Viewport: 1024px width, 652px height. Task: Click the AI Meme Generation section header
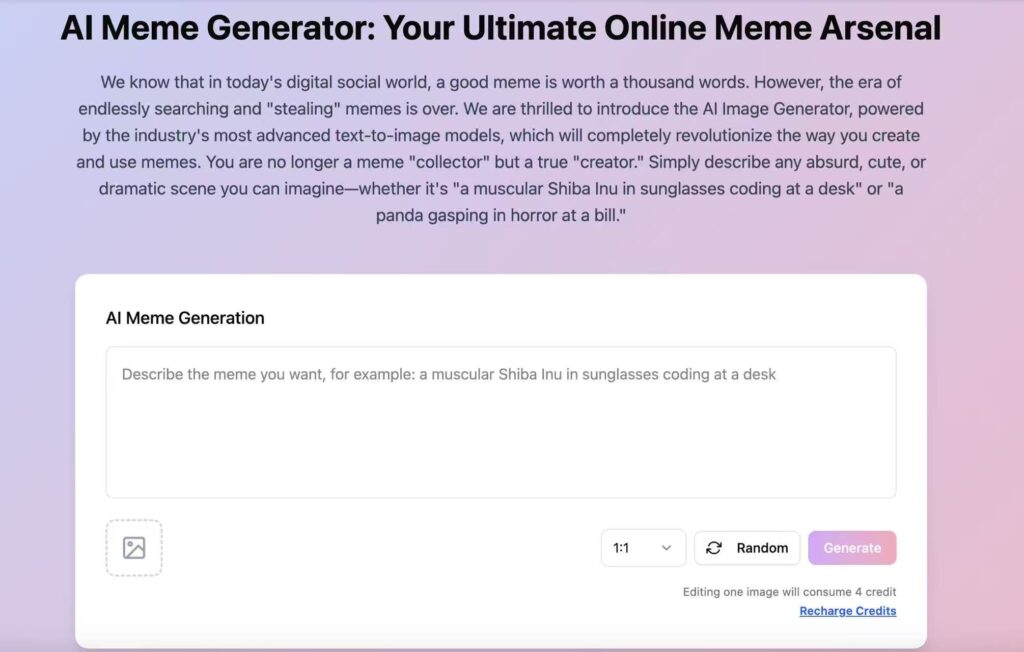(x=183, y=318)
